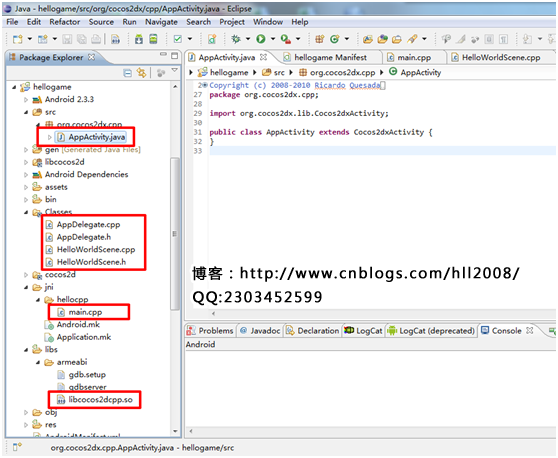Viewport: 558px width, 458px height.
Task: Click the Search flashlight toolbar icon
Action: tap(412, 39)
